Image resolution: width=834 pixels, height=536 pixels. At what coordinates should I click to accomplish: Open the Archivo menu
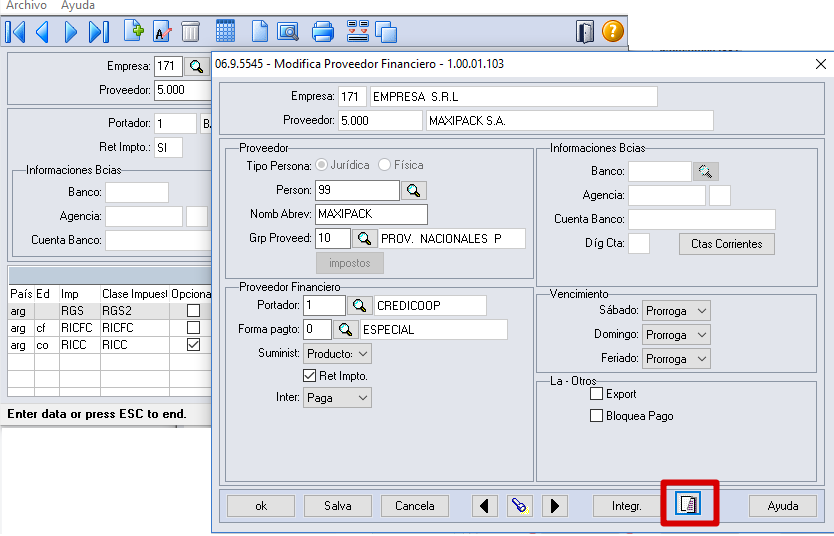click(27, 5)
